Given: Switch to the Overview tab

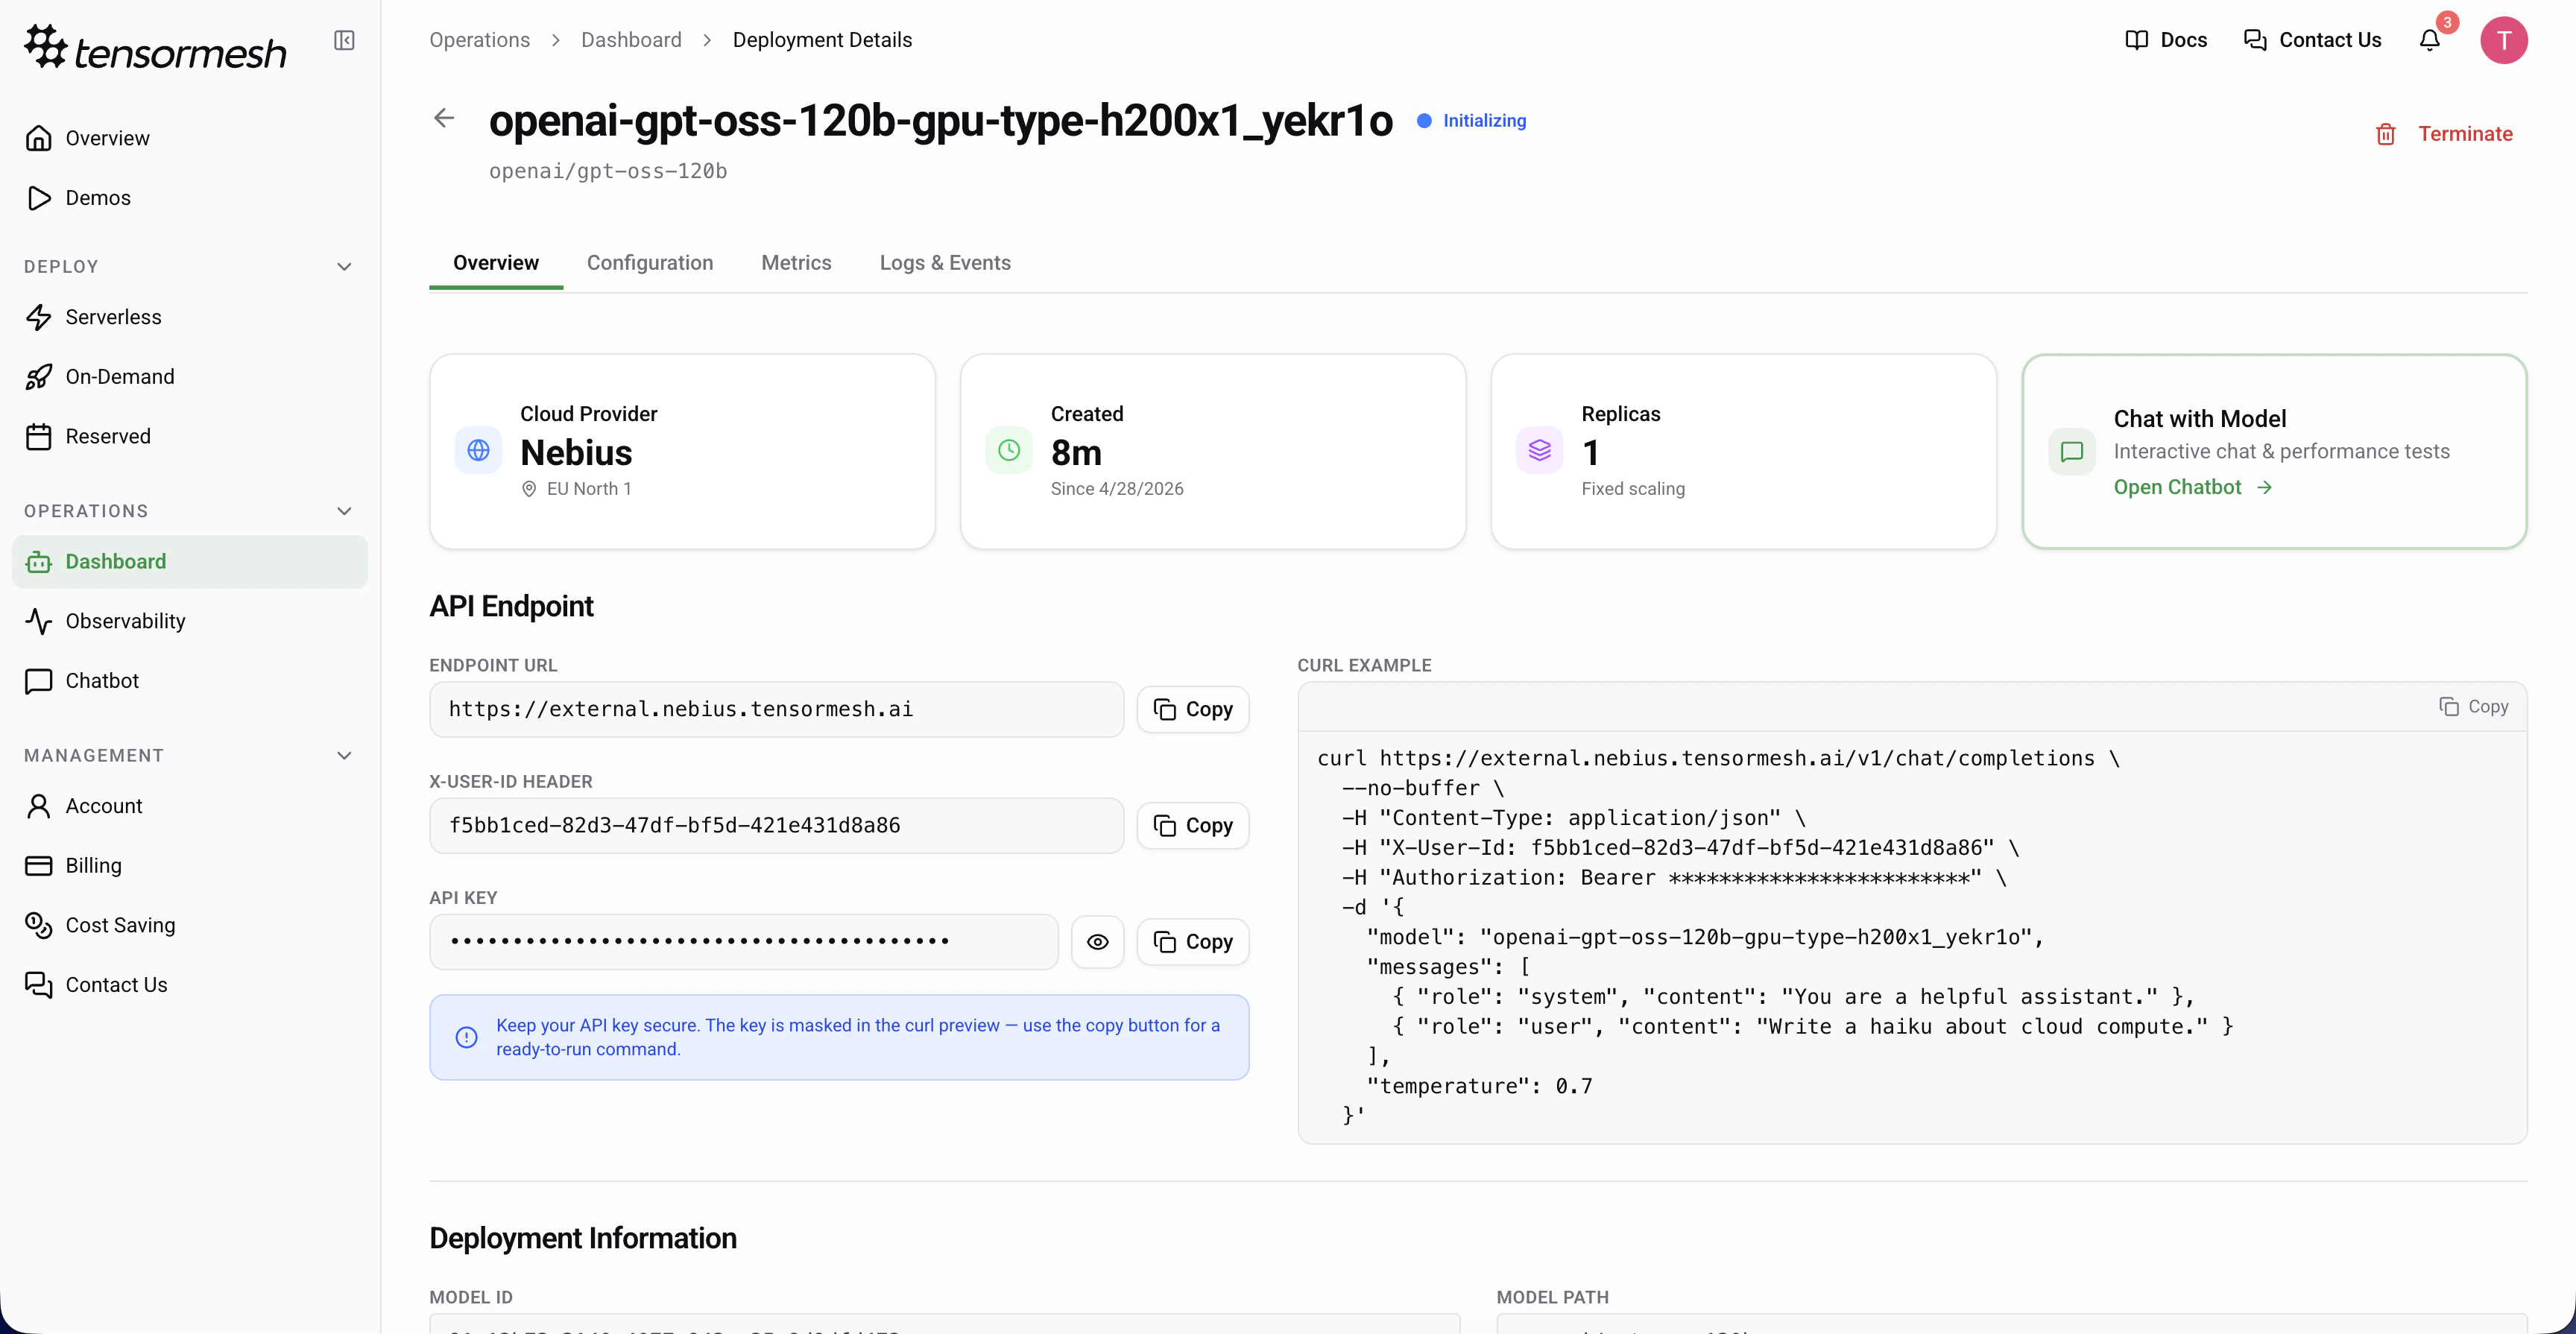Looking at the screenshot, I should (496, 263).
